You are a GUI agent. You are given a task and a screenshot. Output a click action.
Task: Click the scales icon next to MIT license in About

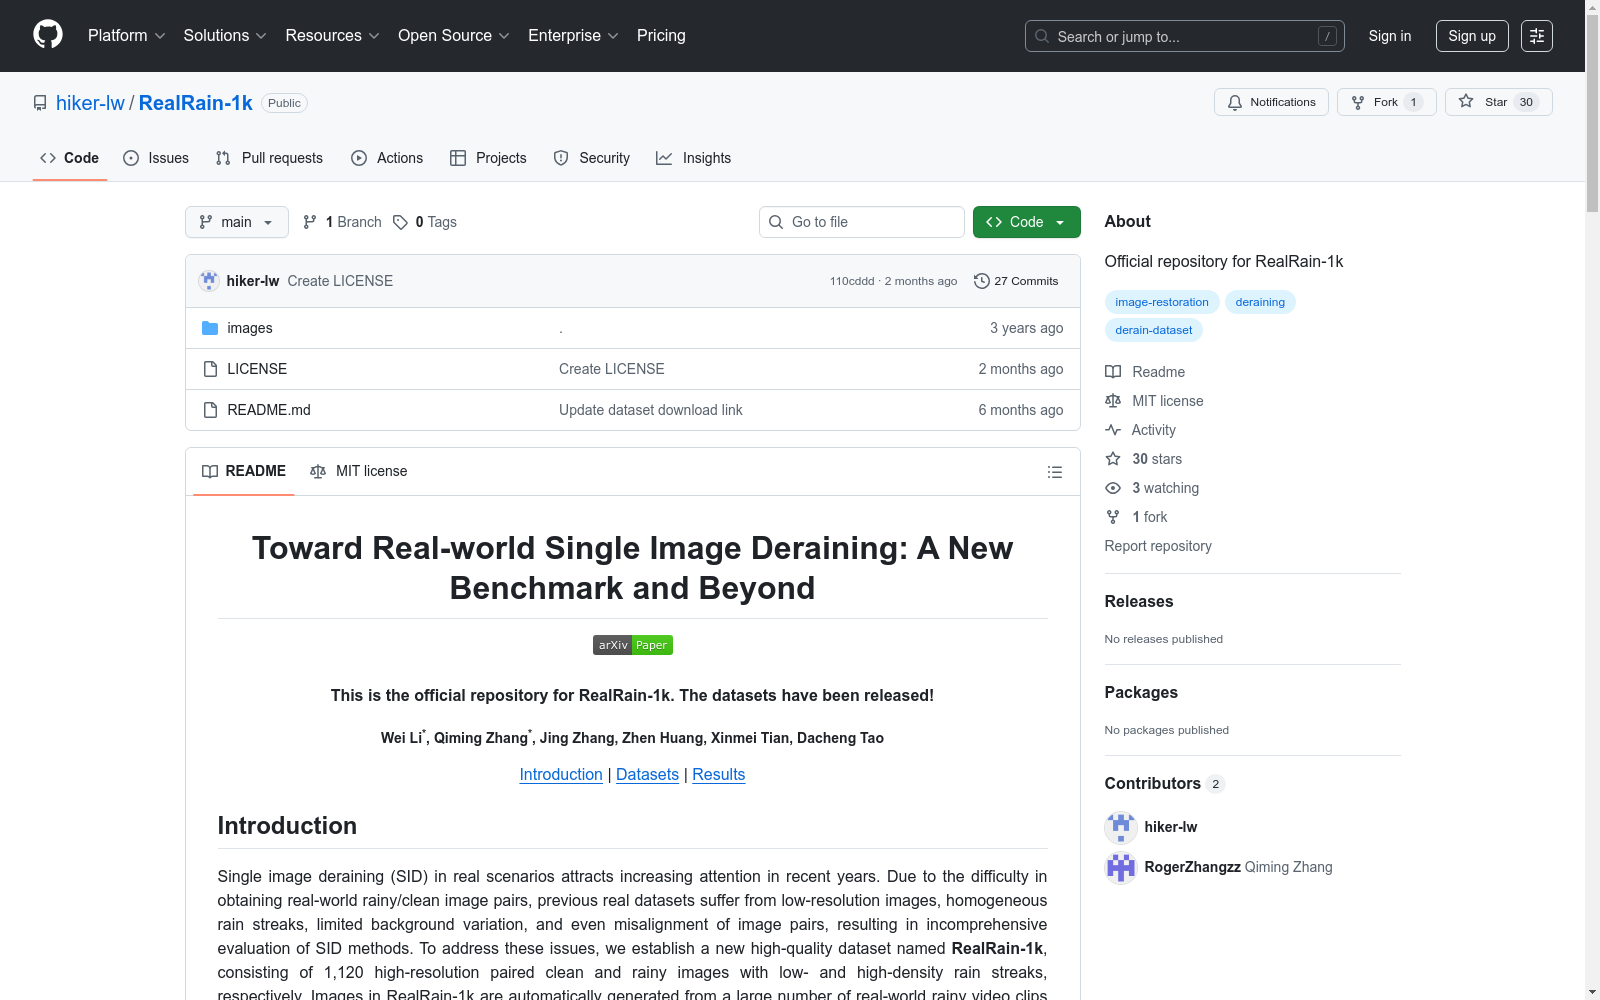point(1113,401)
